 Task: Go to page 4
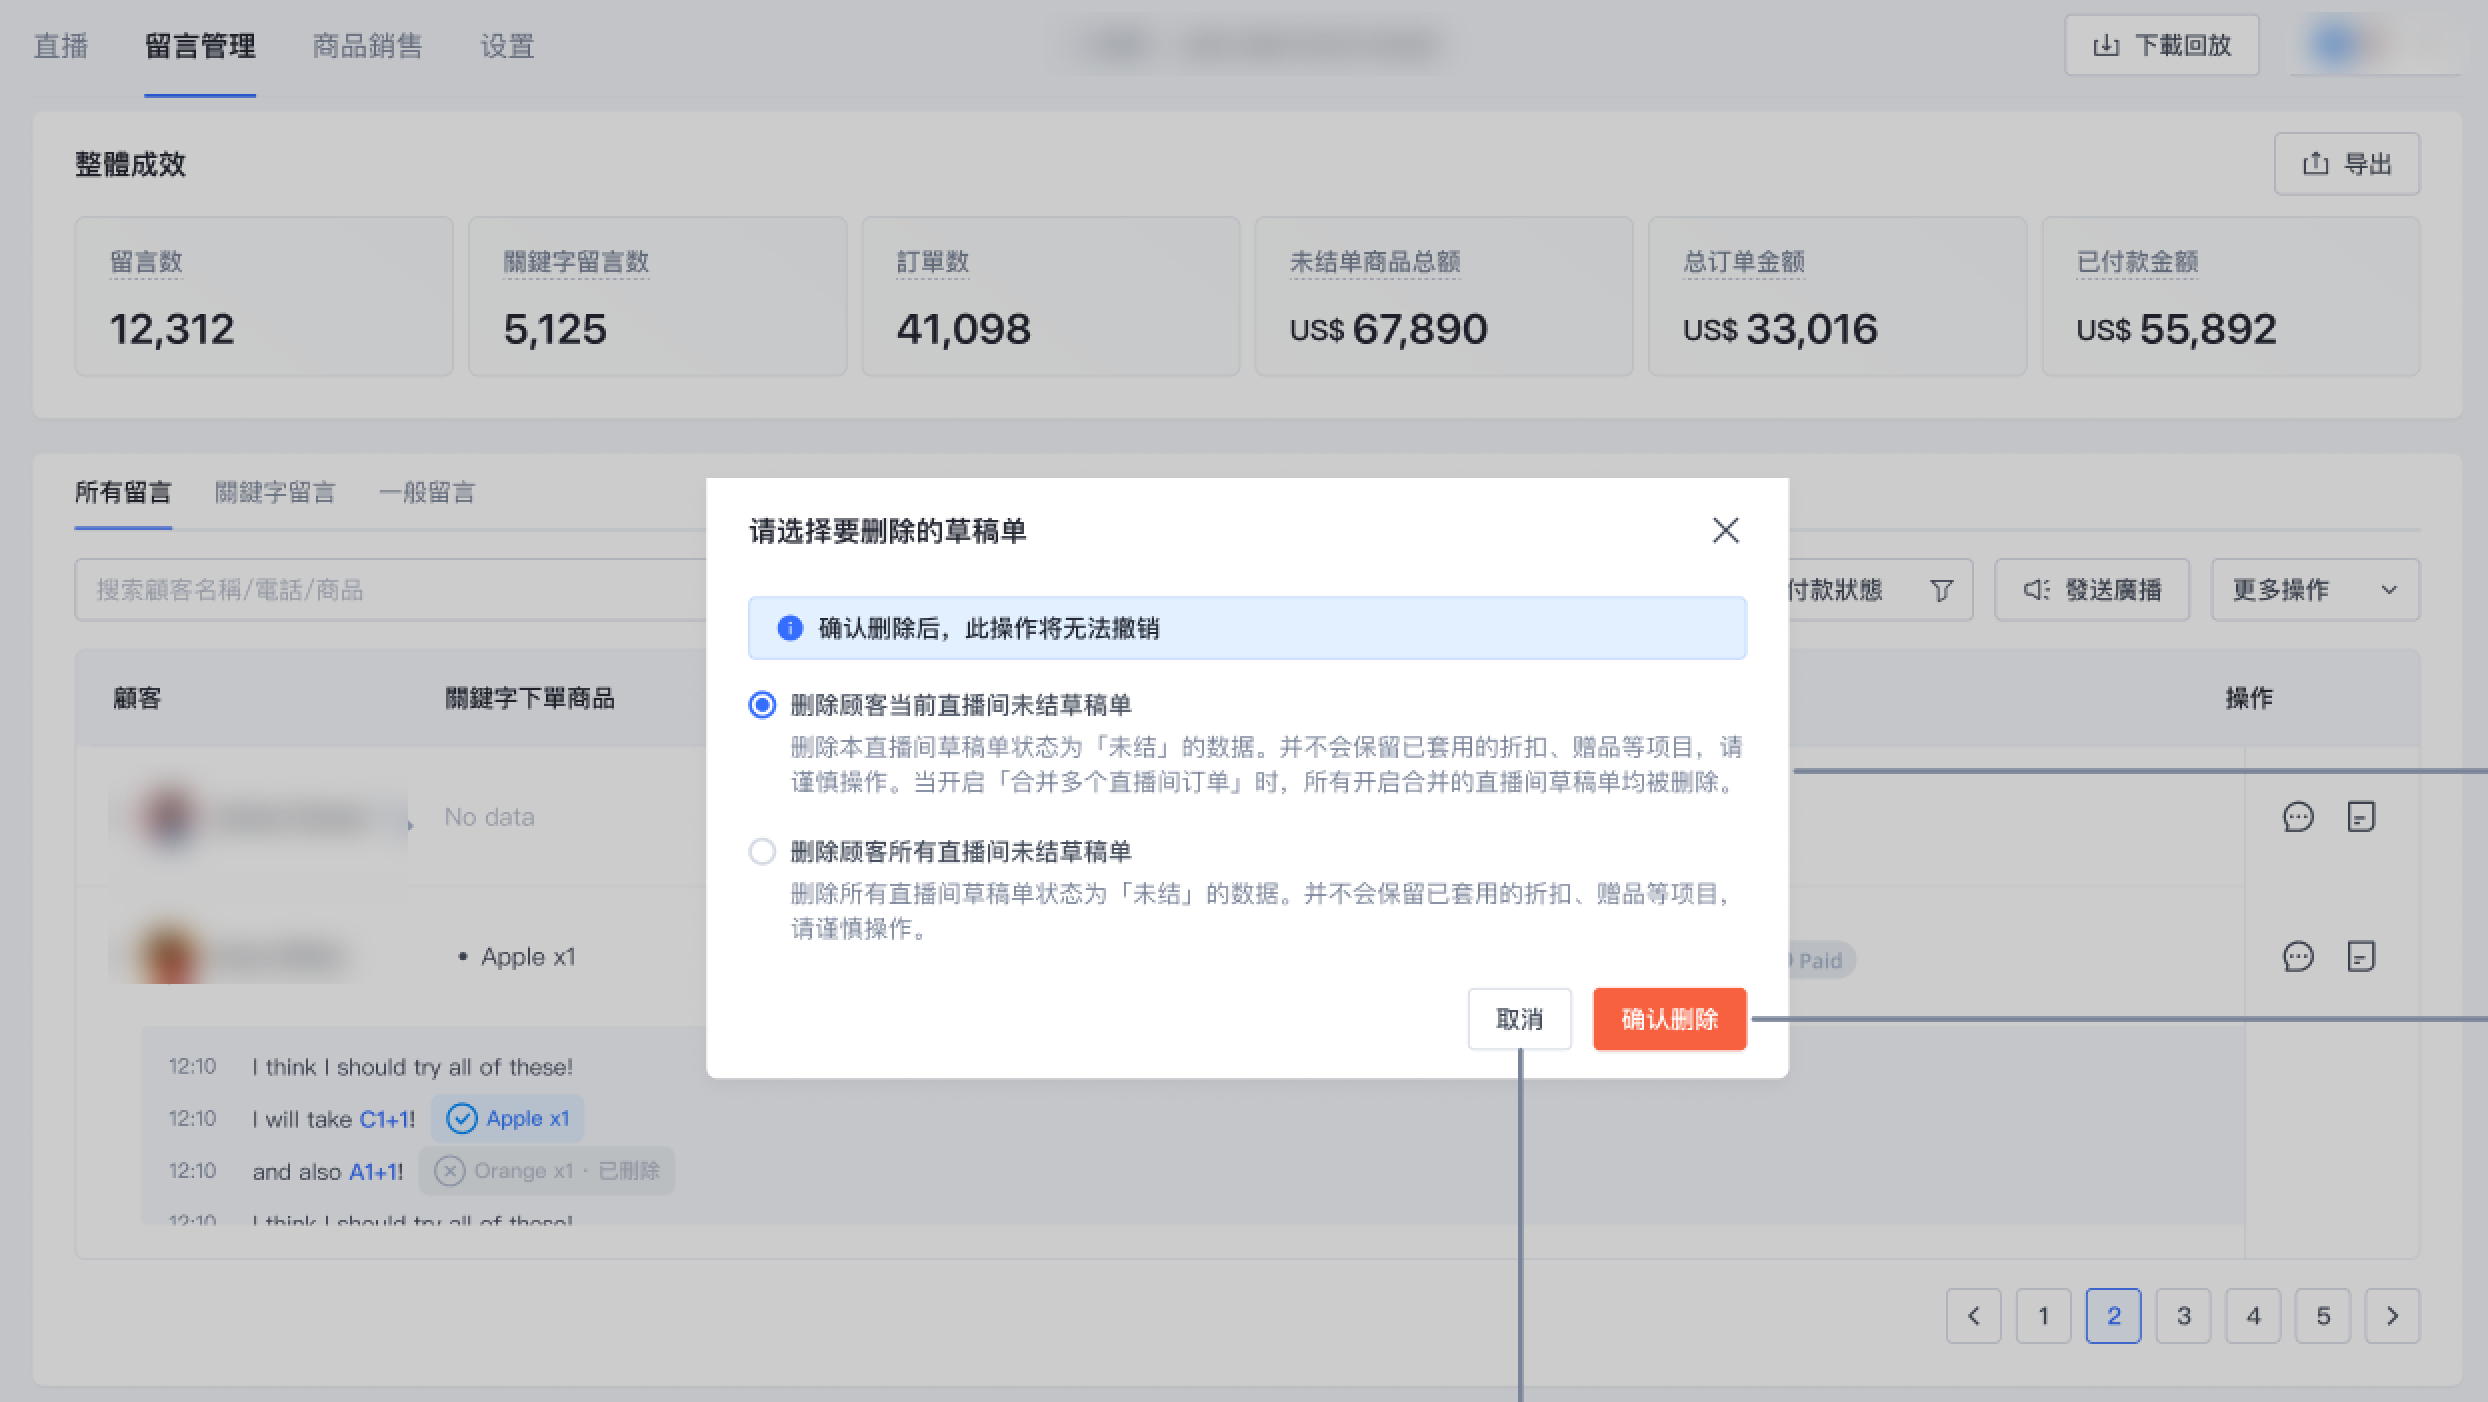tap(2253, 1316)
